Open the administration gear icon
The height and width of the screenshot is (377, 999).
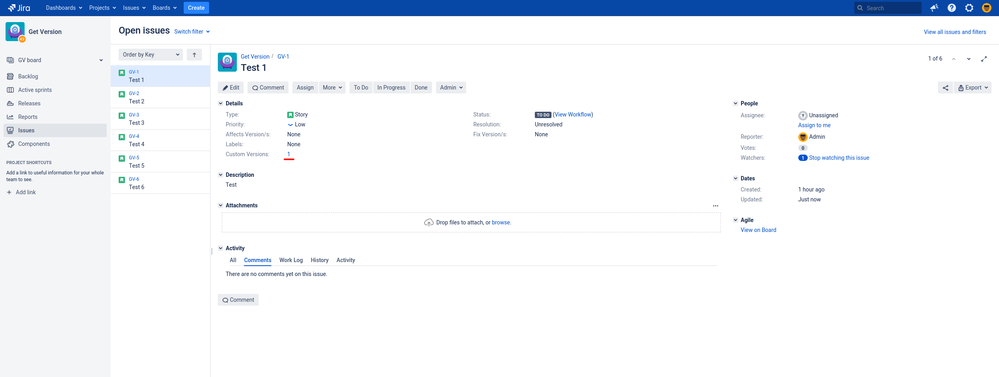tap(969, 8)
